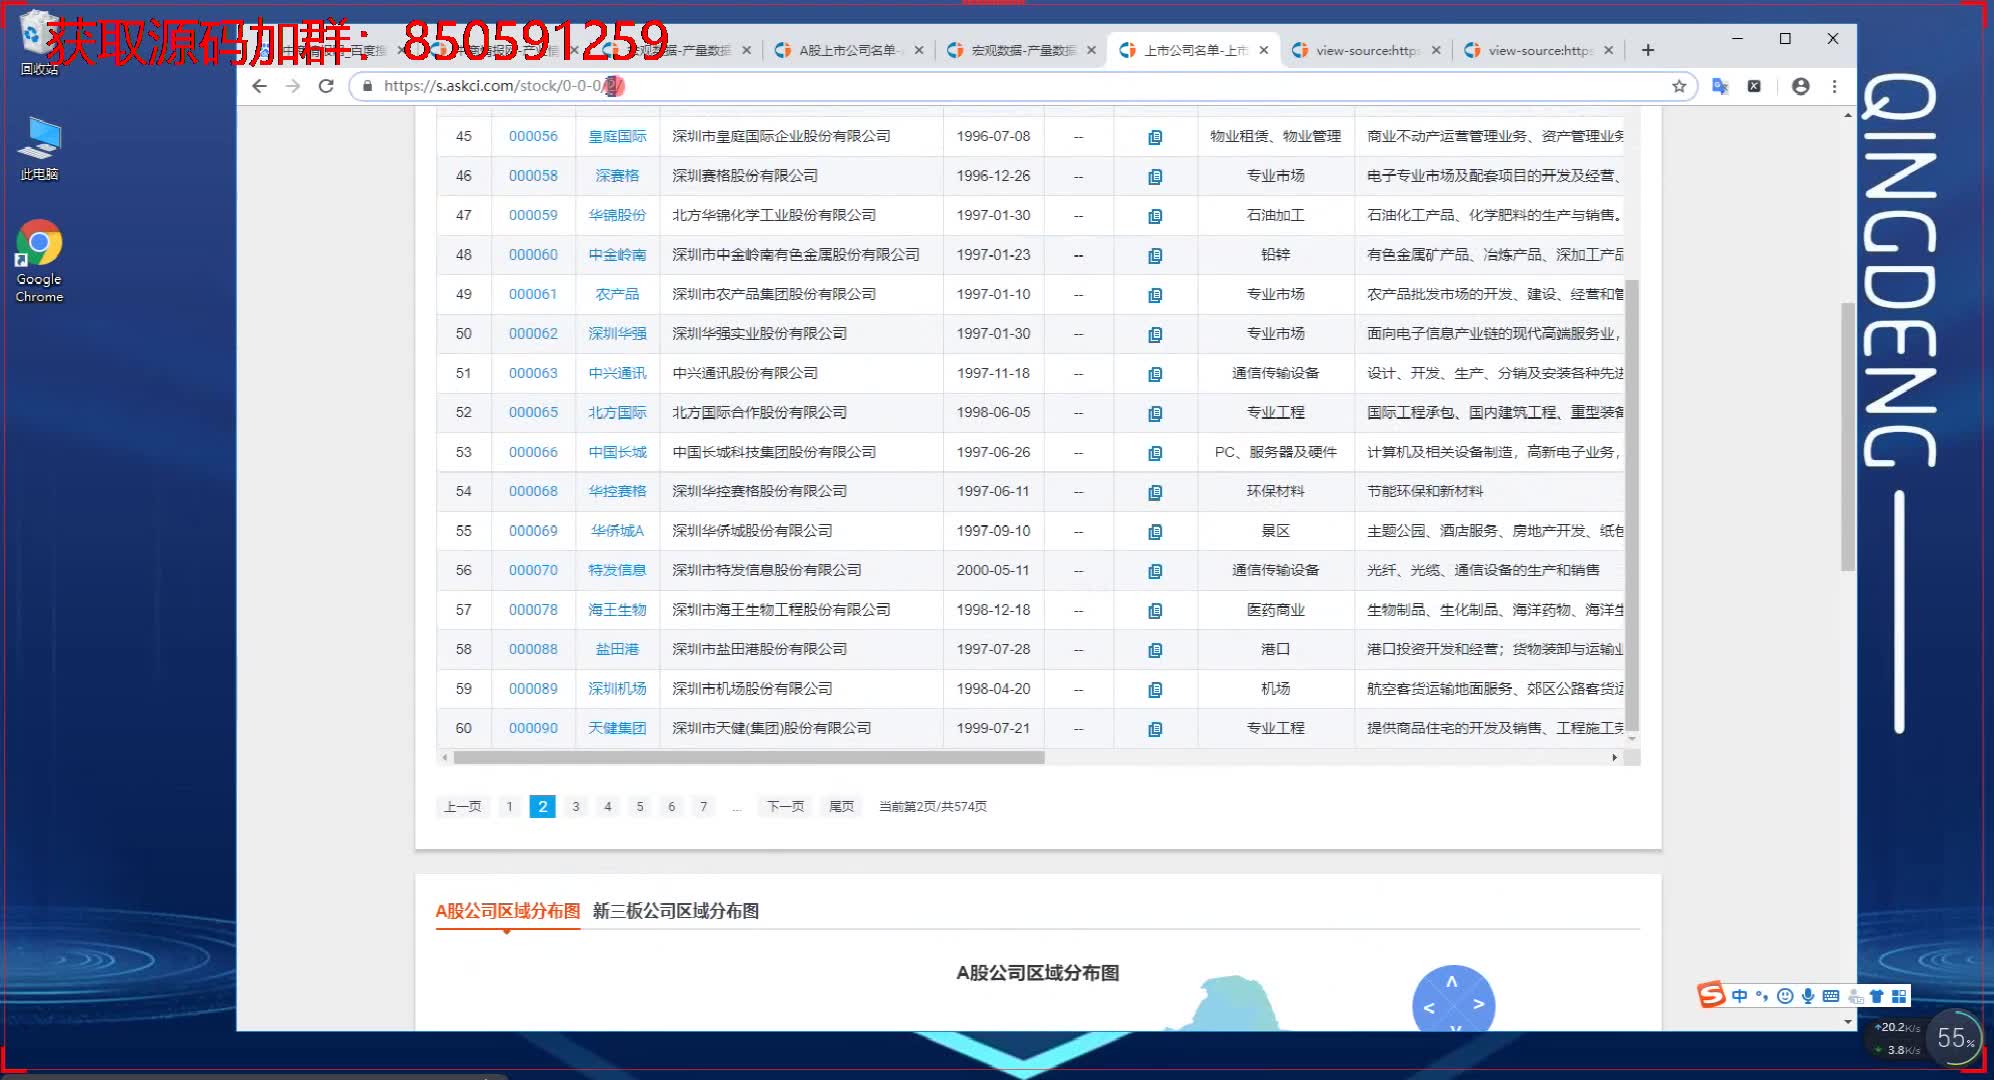Click the horizontal table scrollbar's right arrow

1614,758
